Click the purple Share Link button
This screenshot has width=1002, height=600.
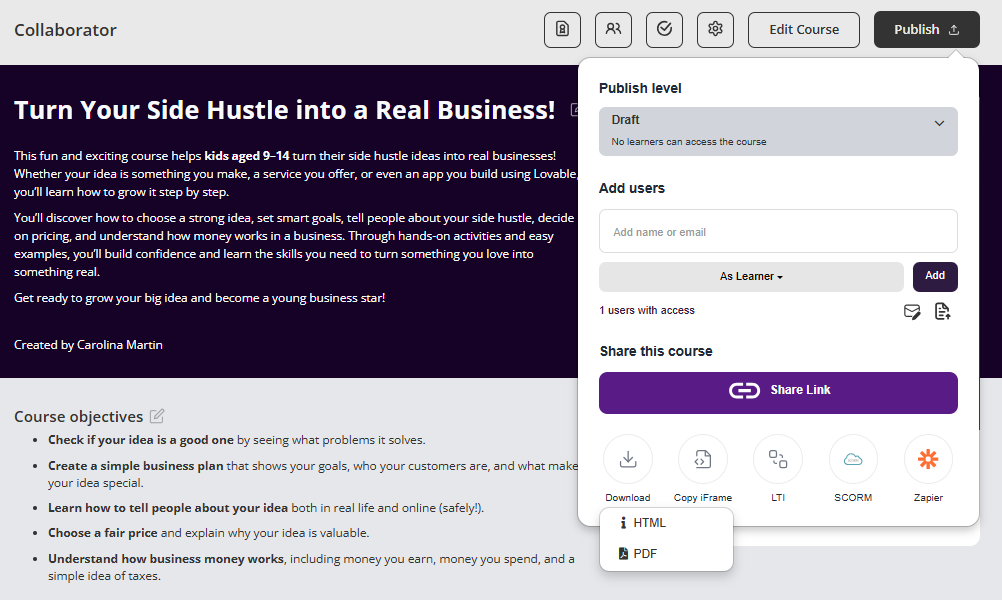tap(778, 392)
